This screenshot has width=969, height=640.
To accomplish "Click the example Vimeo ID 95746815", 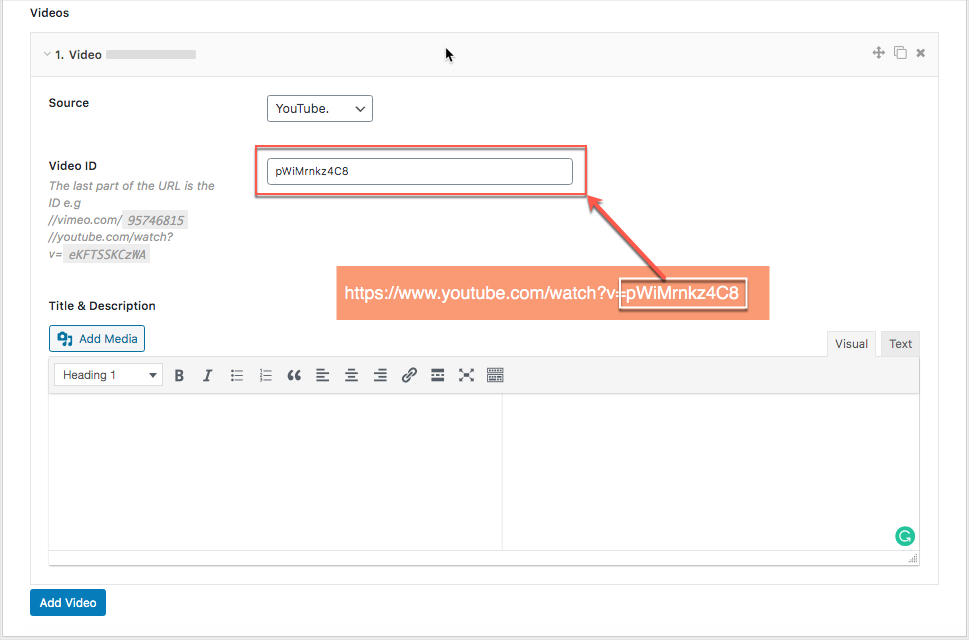I will [x=155, y=220].
